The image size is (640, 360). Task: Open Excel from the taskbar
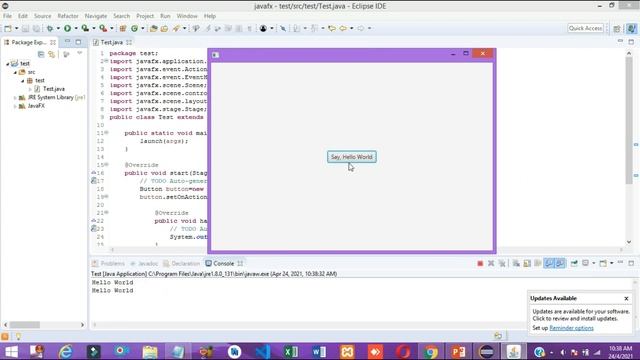click(x=291, y=351)
